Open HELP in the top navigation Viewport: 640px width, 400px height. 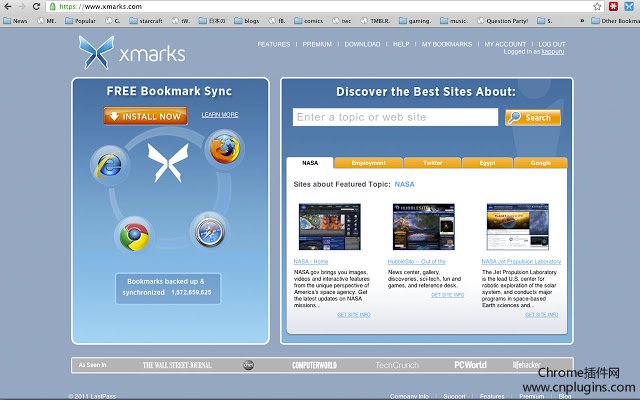tap(401, 44)
